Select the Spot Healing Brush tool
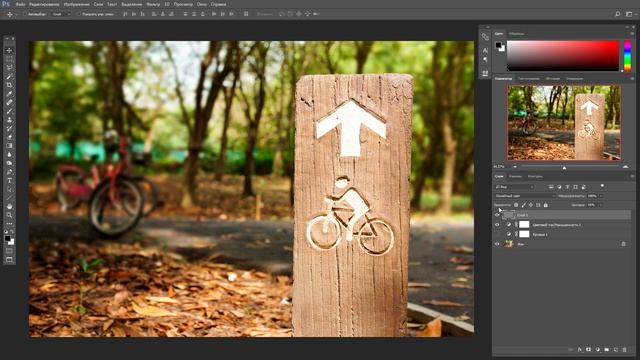Viewport: 640px width, 360px height. (x=9, y=102)
